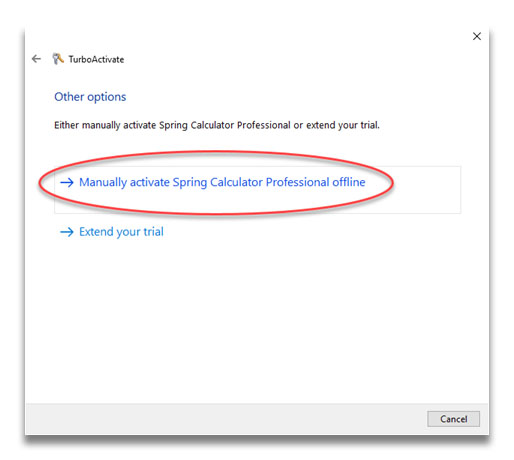Go back using the left arrow
The image size is (514, 460).
coord(36,59)
